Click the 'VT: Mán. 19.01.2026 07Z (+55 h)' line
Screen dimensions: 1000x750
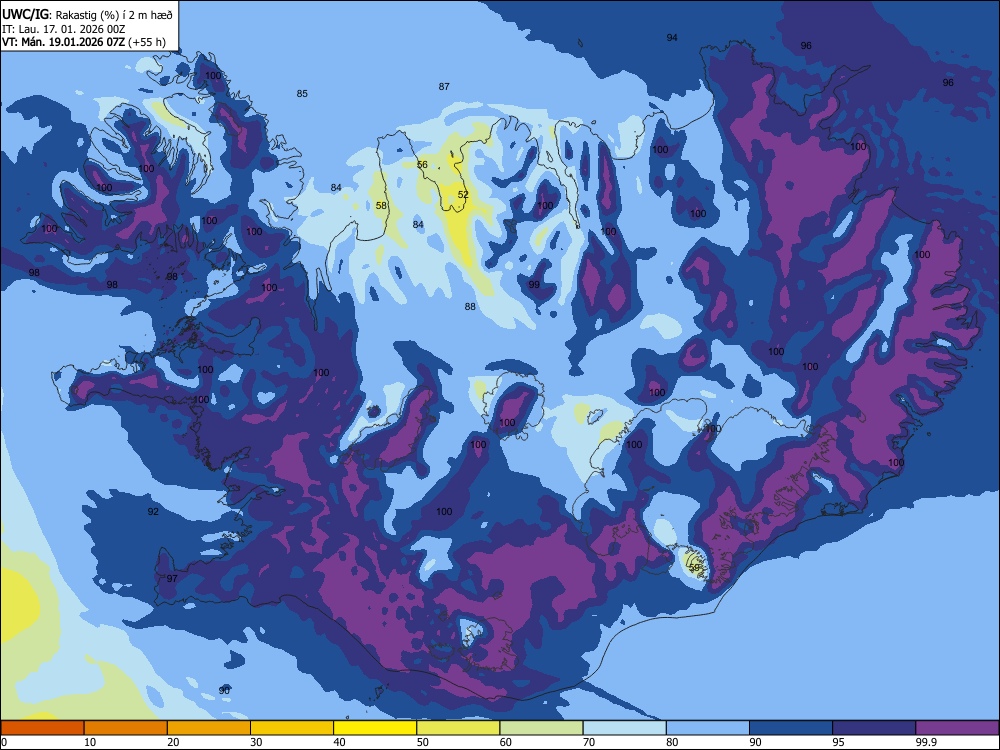point(84,42)
